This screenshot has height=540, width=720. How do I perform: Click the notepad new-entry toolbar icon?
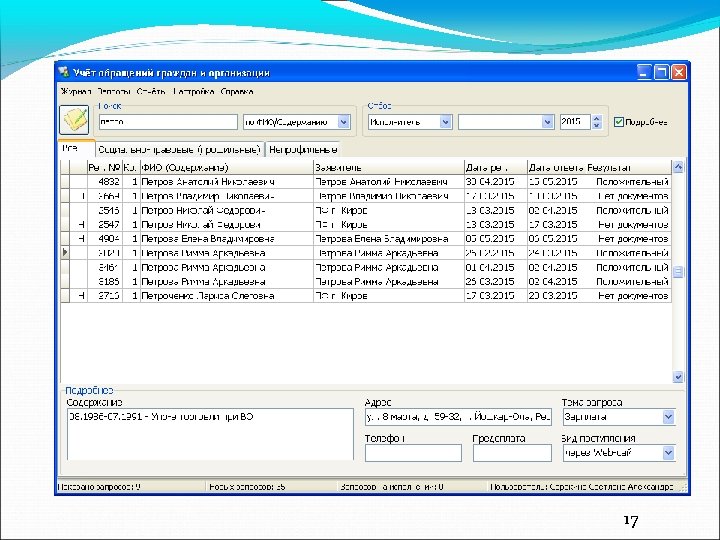click(x=74, y=119)
